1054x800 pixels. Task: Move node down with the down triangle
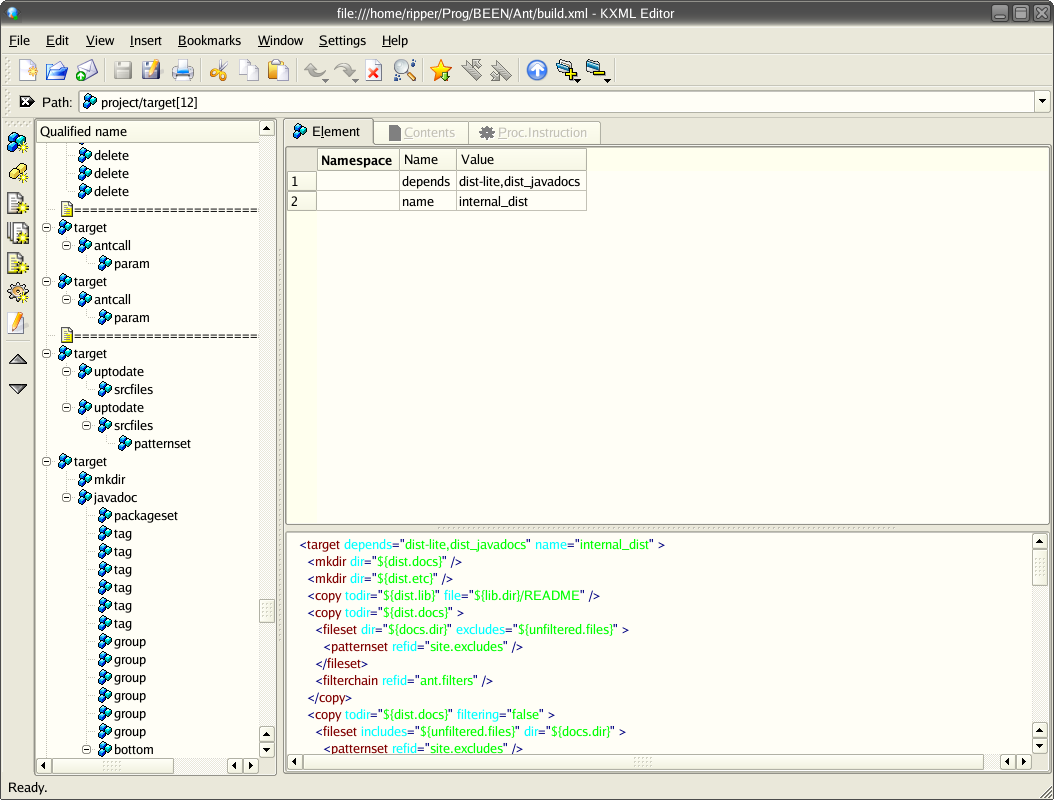[x=17, y=388]
